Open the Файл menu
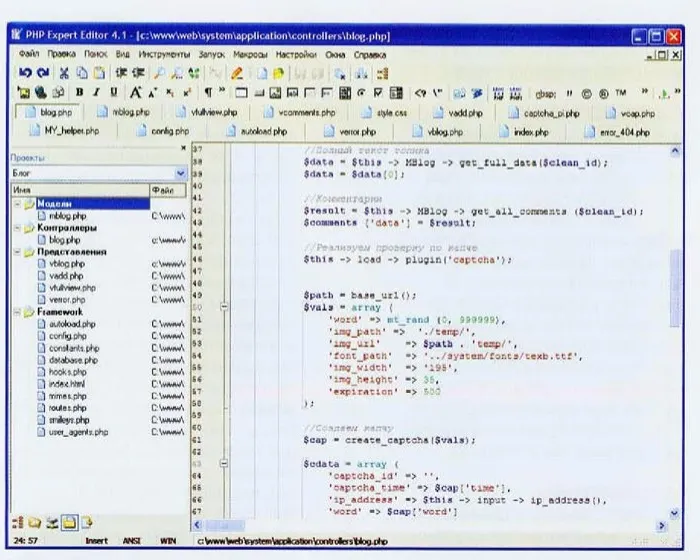Viewport: 700px width, 560px height. pos(29,54)
